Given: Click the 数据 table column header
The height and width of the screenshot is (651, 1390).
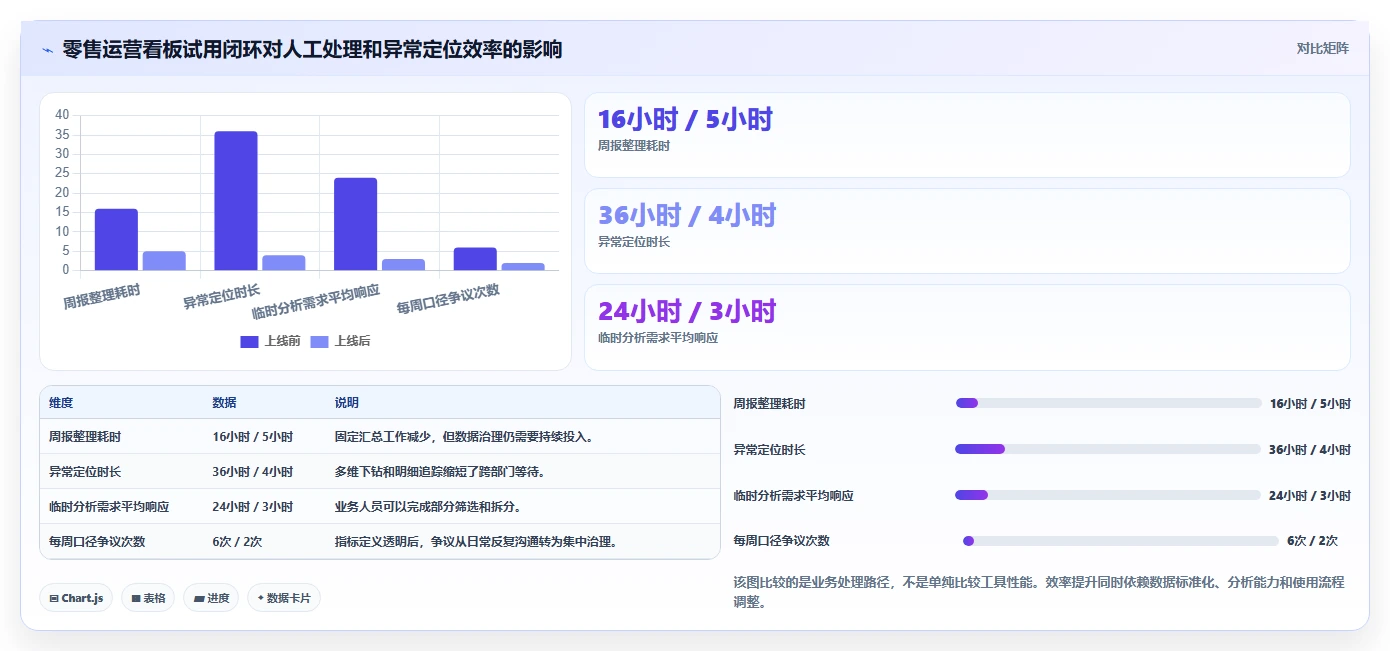Looking at the screenshot, I should (x=224, y=403).
